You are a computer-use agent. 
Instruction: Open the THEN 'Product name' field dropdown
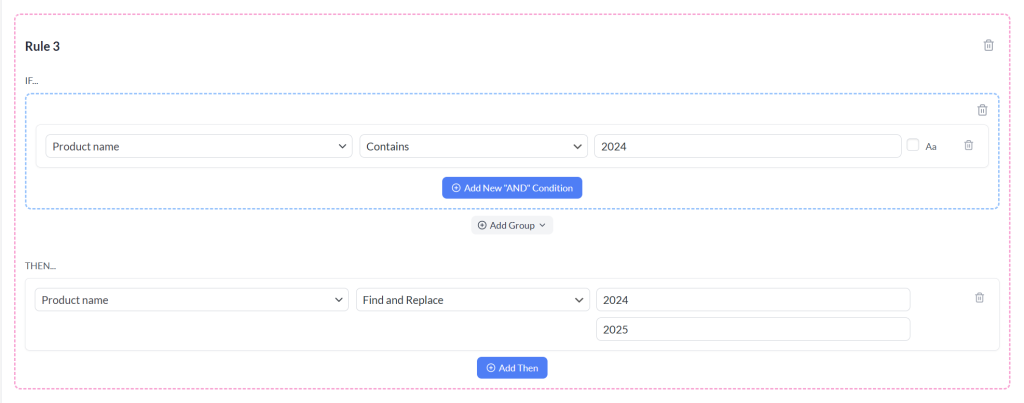click(191, 300)
